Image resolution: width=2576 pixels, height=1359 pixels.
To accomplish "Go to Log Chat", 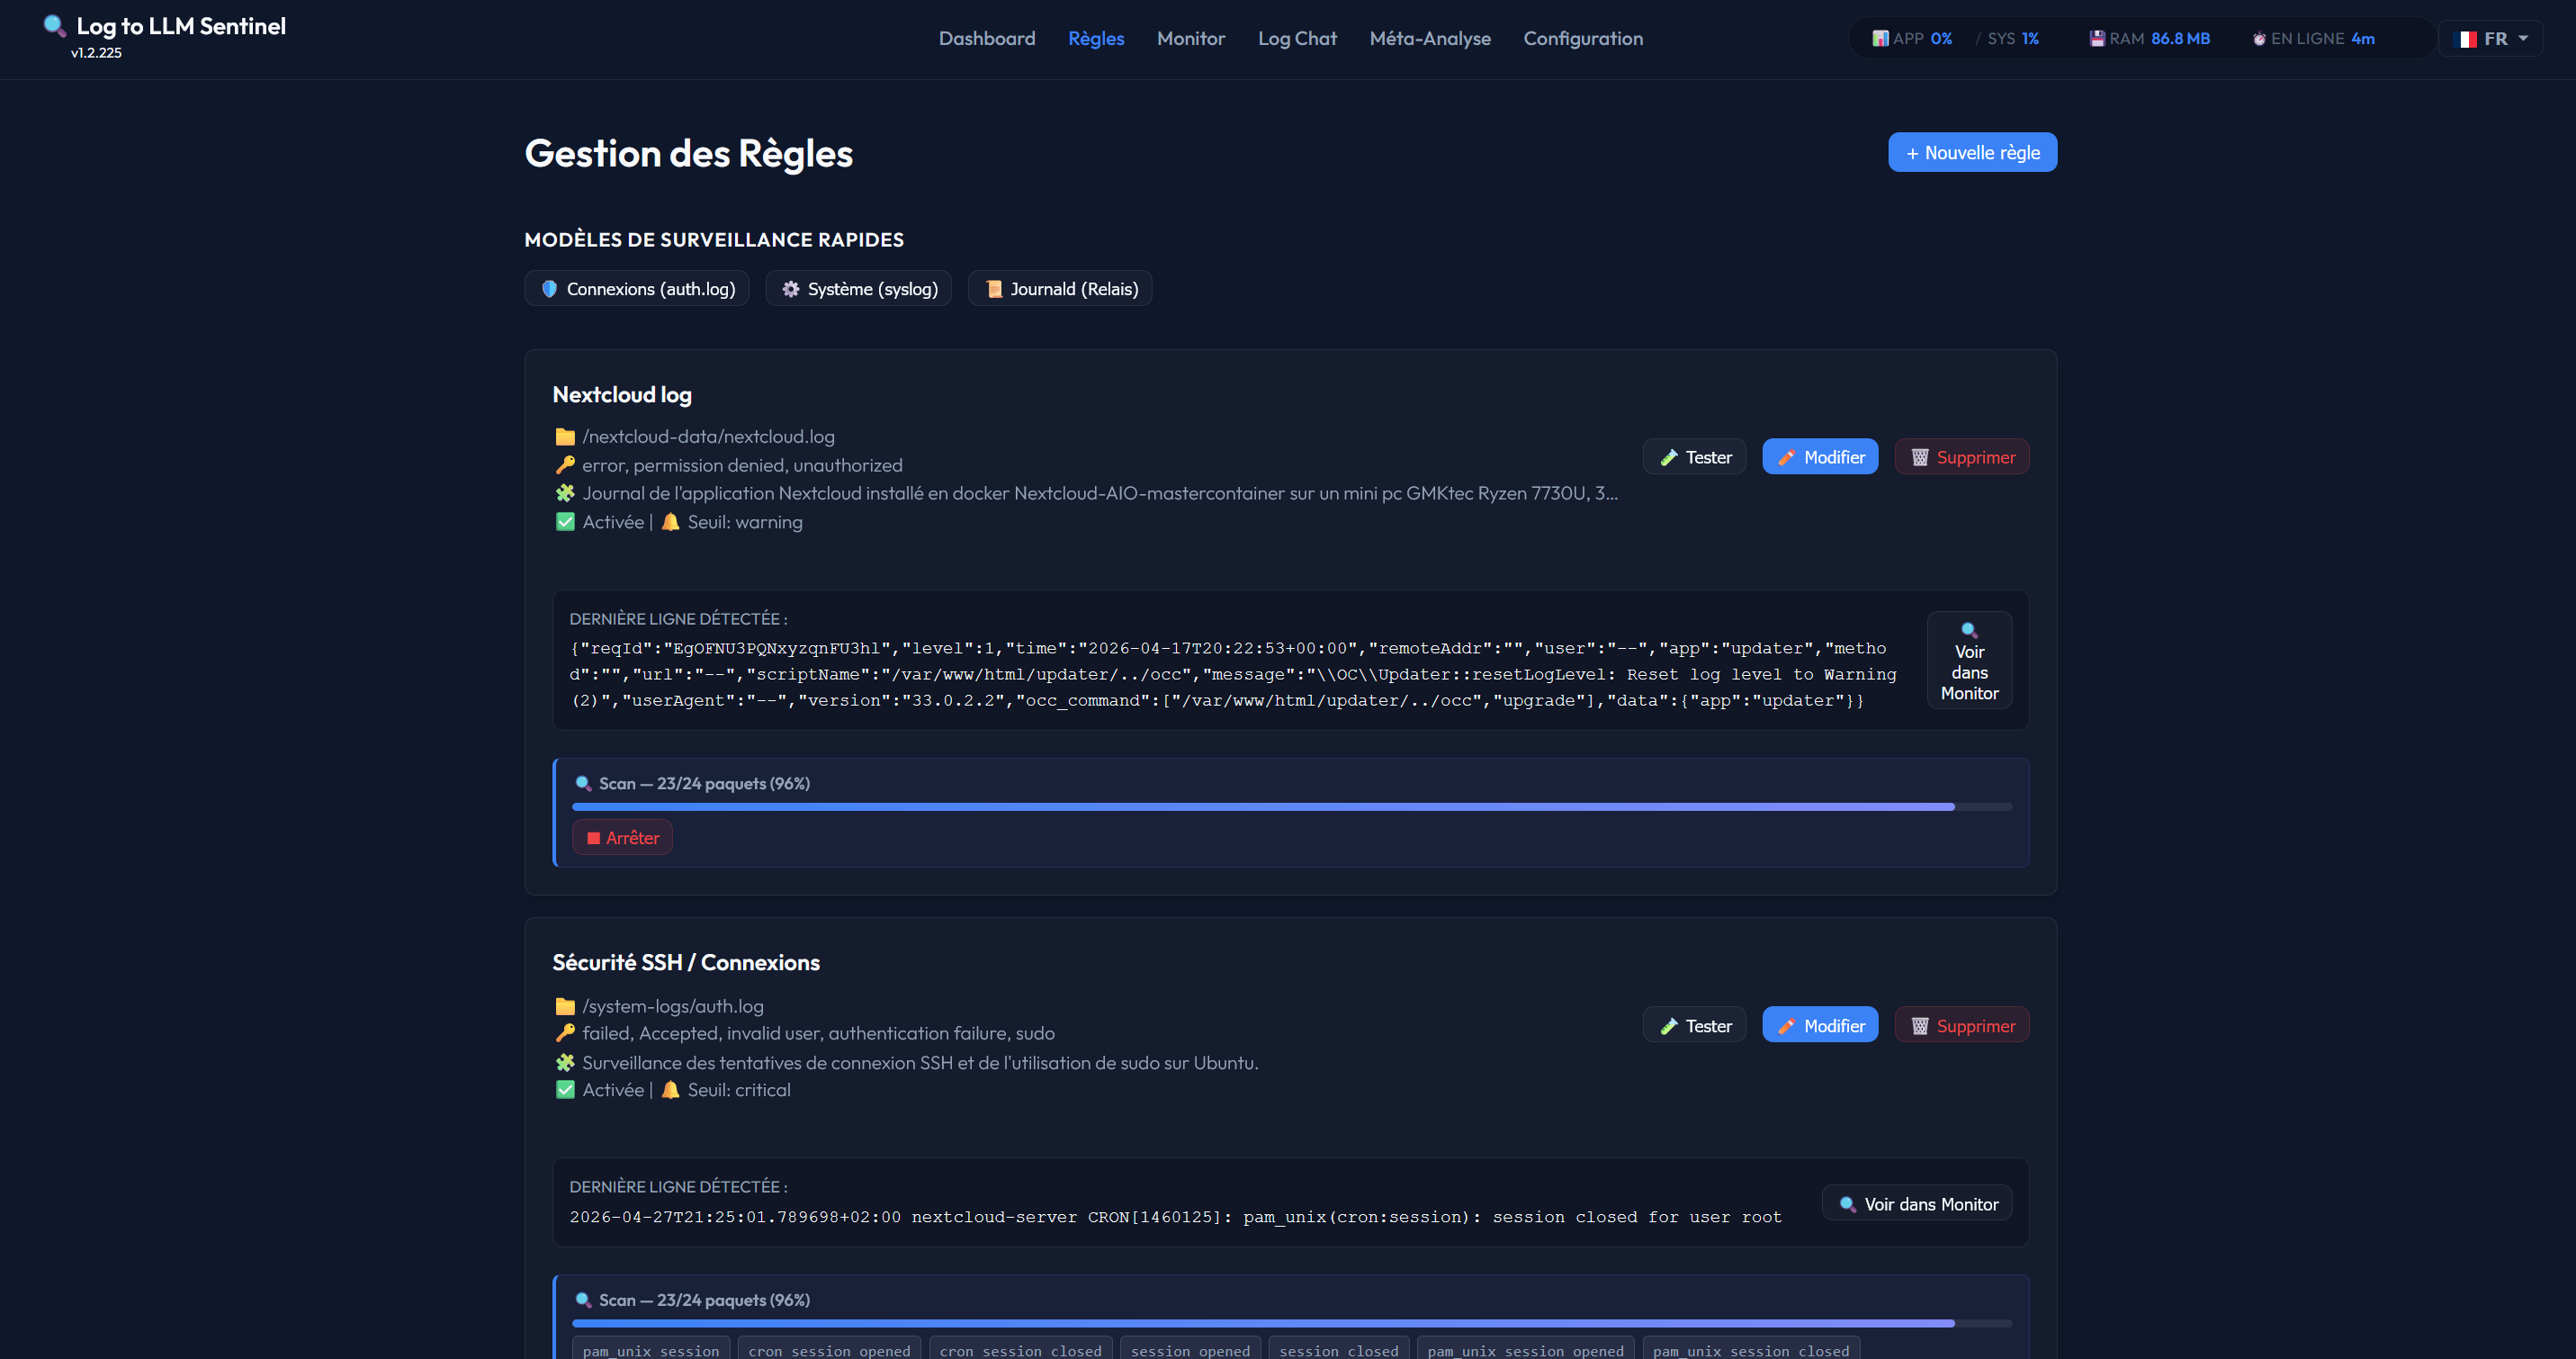I will 1297,38.
